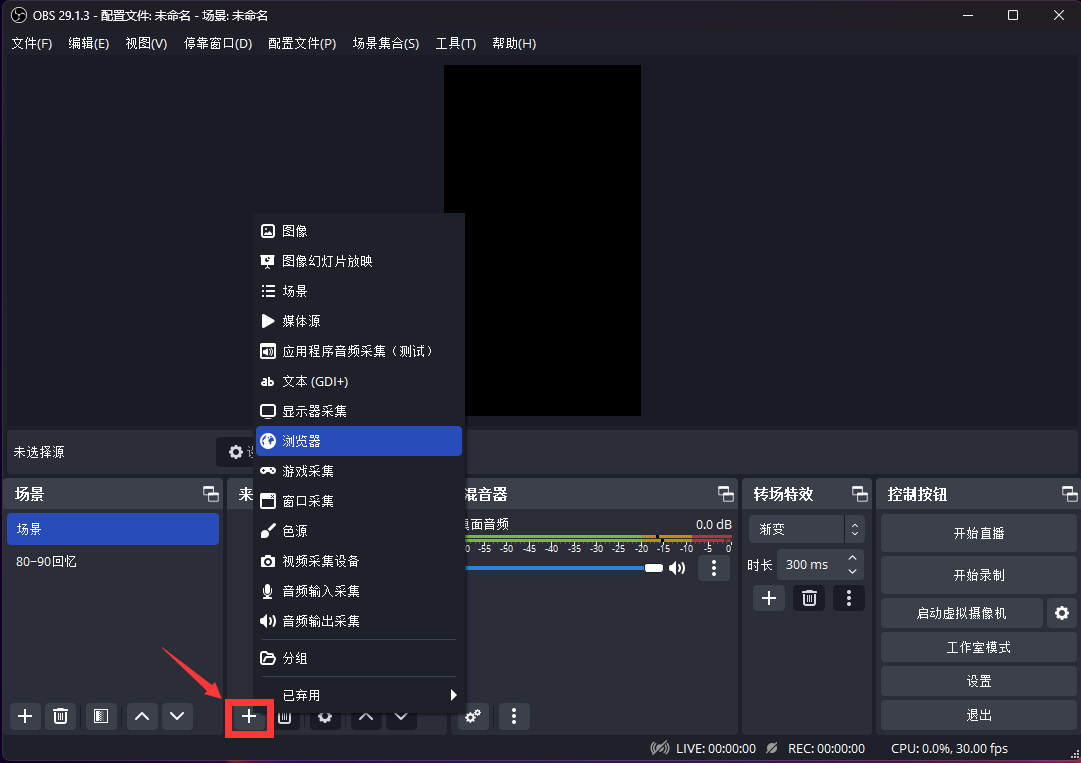
Task: Create a 分组 from the source menu
Action: point(359,658)
